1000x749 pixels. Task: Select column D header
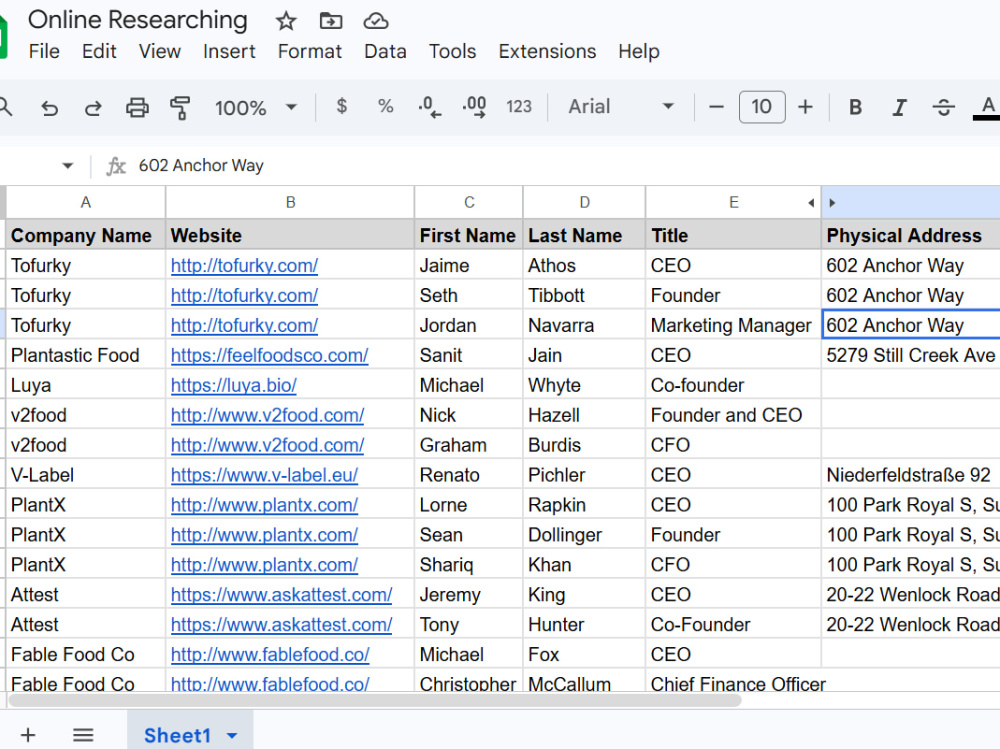pos(584,202)
